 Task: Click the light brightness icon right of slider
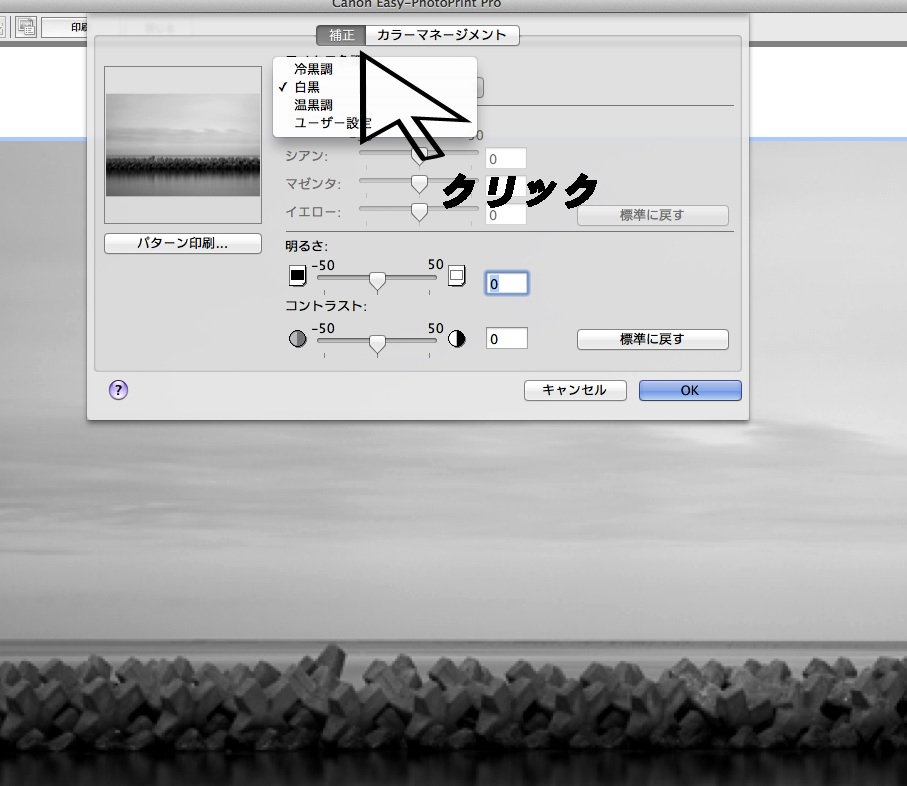(457, 276)
